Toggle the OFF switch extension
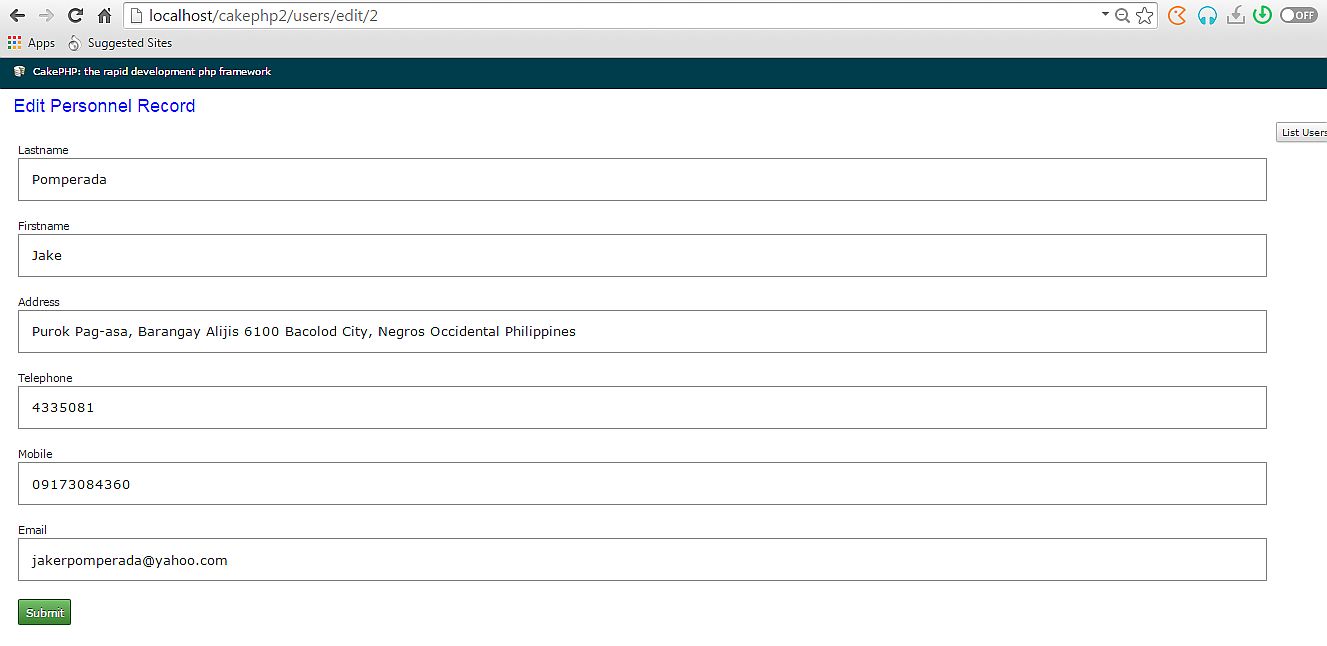This screenshot has width=1327, height=646. click(1298, 15)
